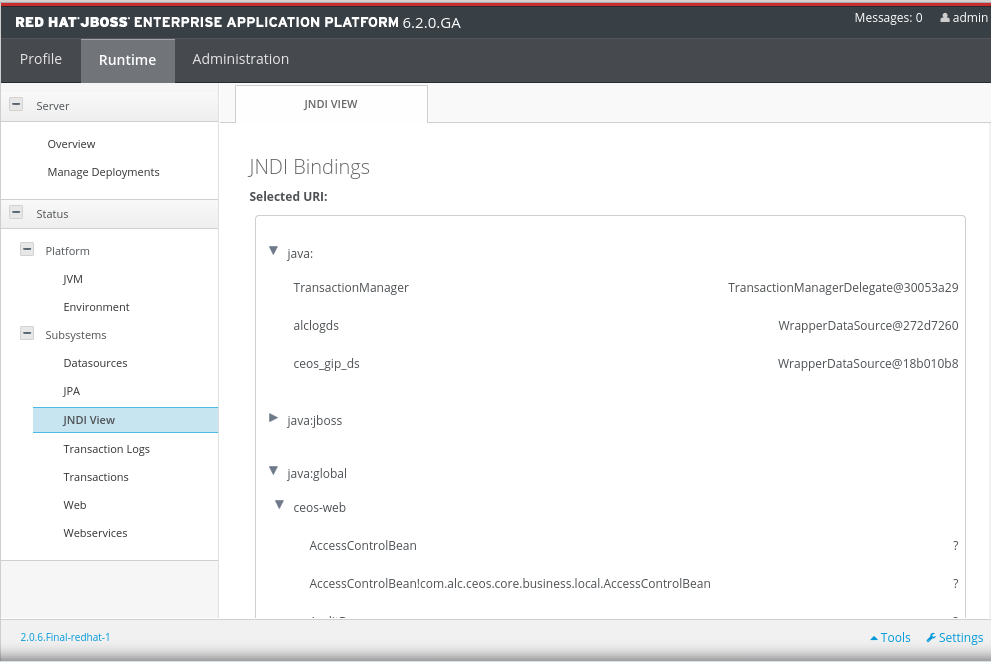Click the ceos-web label
This screenshot has width=991, height=662.
(320, 508)
